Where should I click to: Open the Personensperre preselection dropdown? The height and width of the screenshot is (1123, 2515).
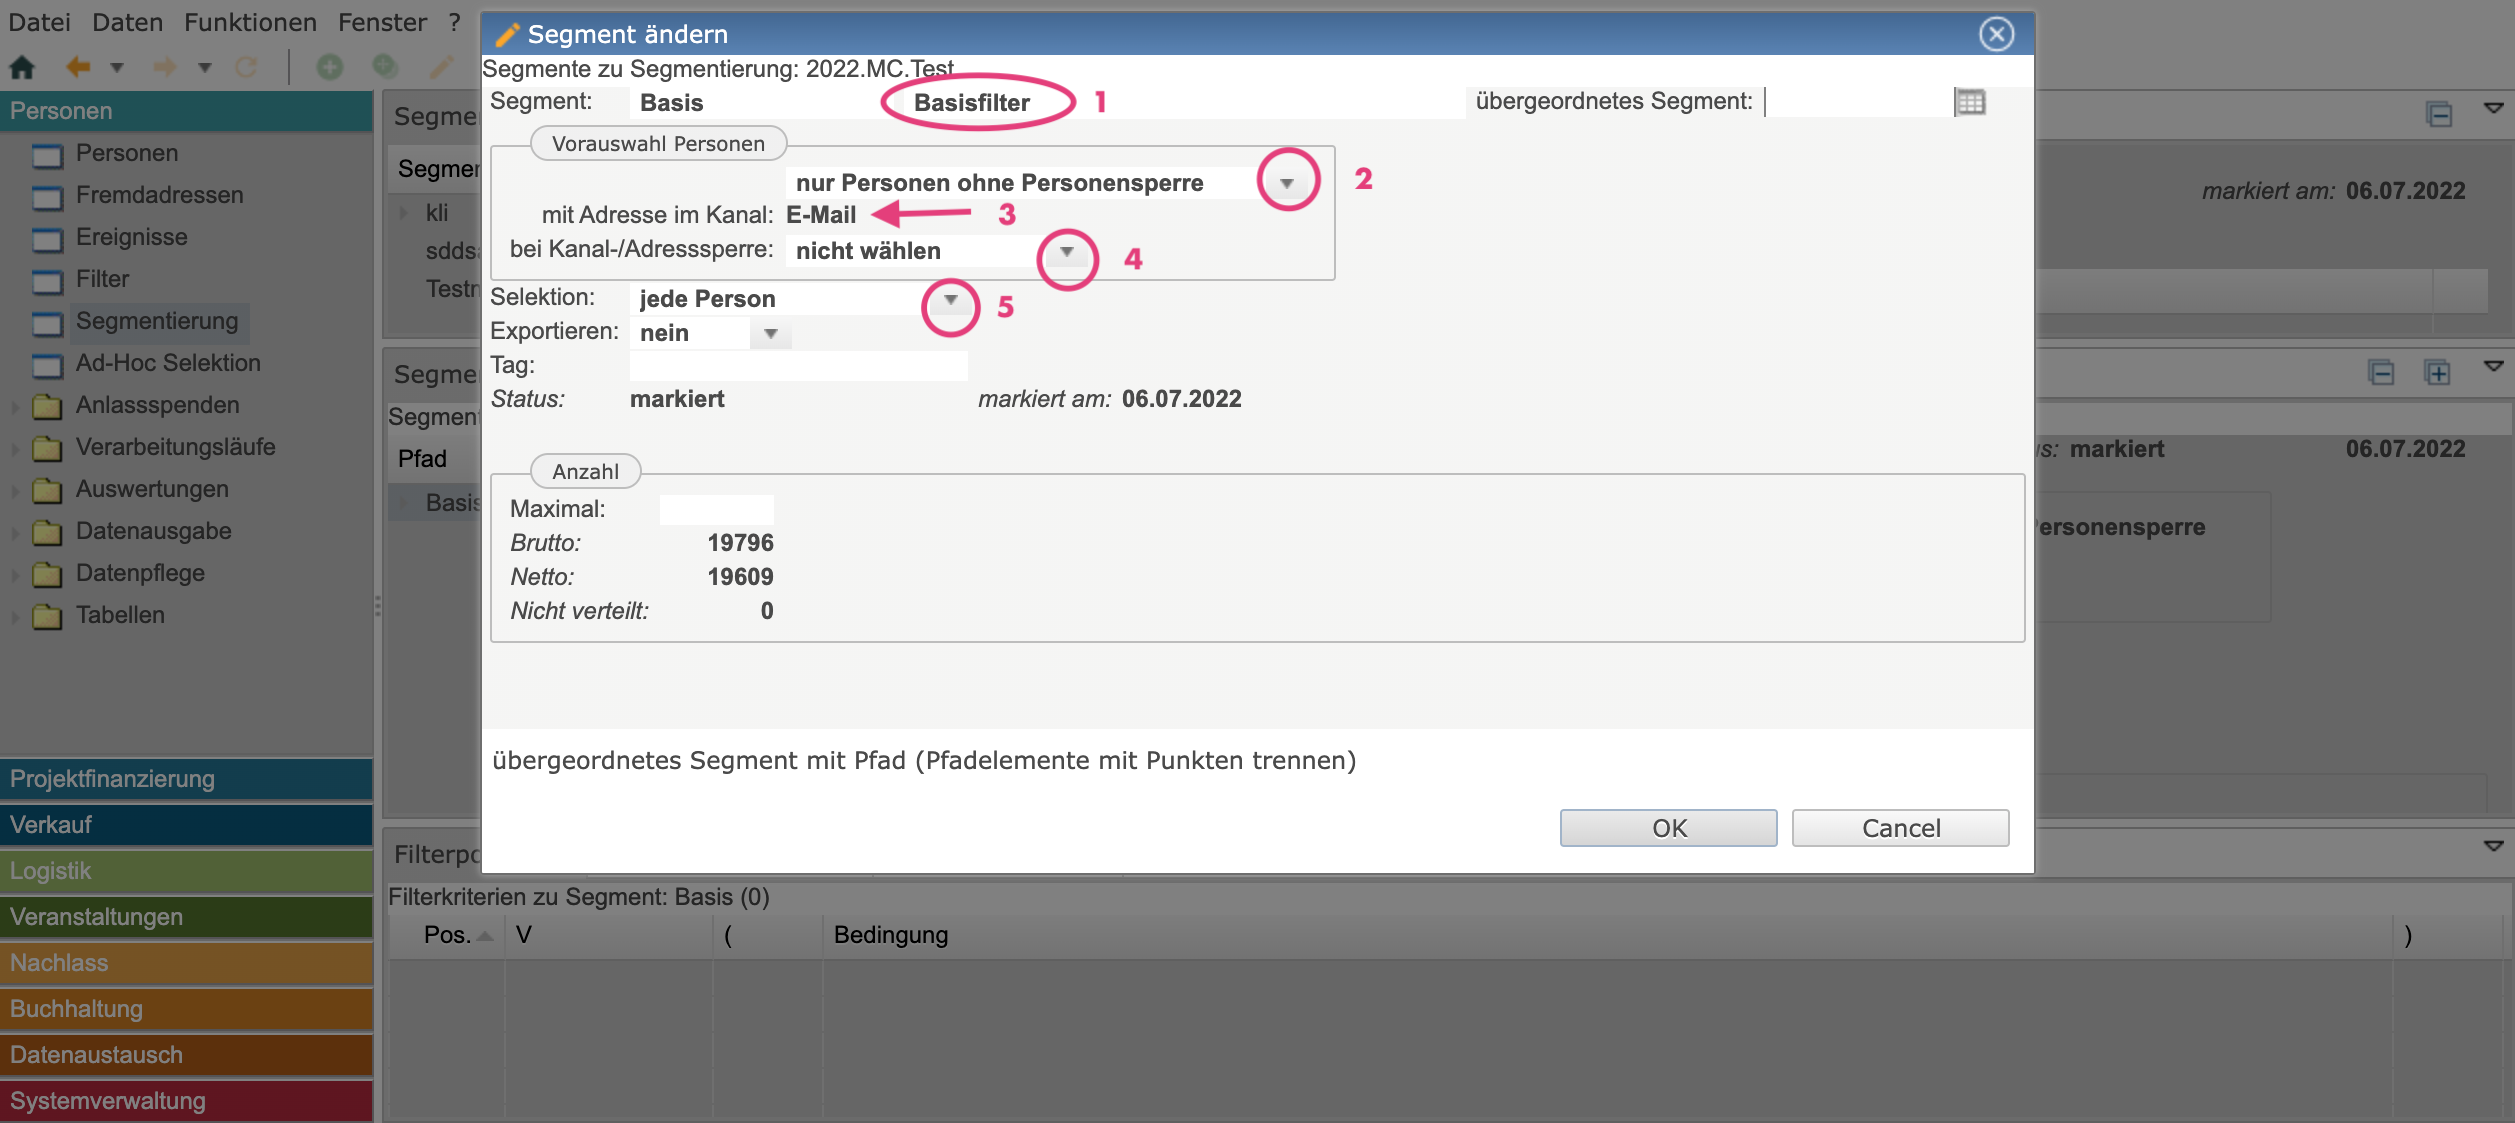[1287, 183]
